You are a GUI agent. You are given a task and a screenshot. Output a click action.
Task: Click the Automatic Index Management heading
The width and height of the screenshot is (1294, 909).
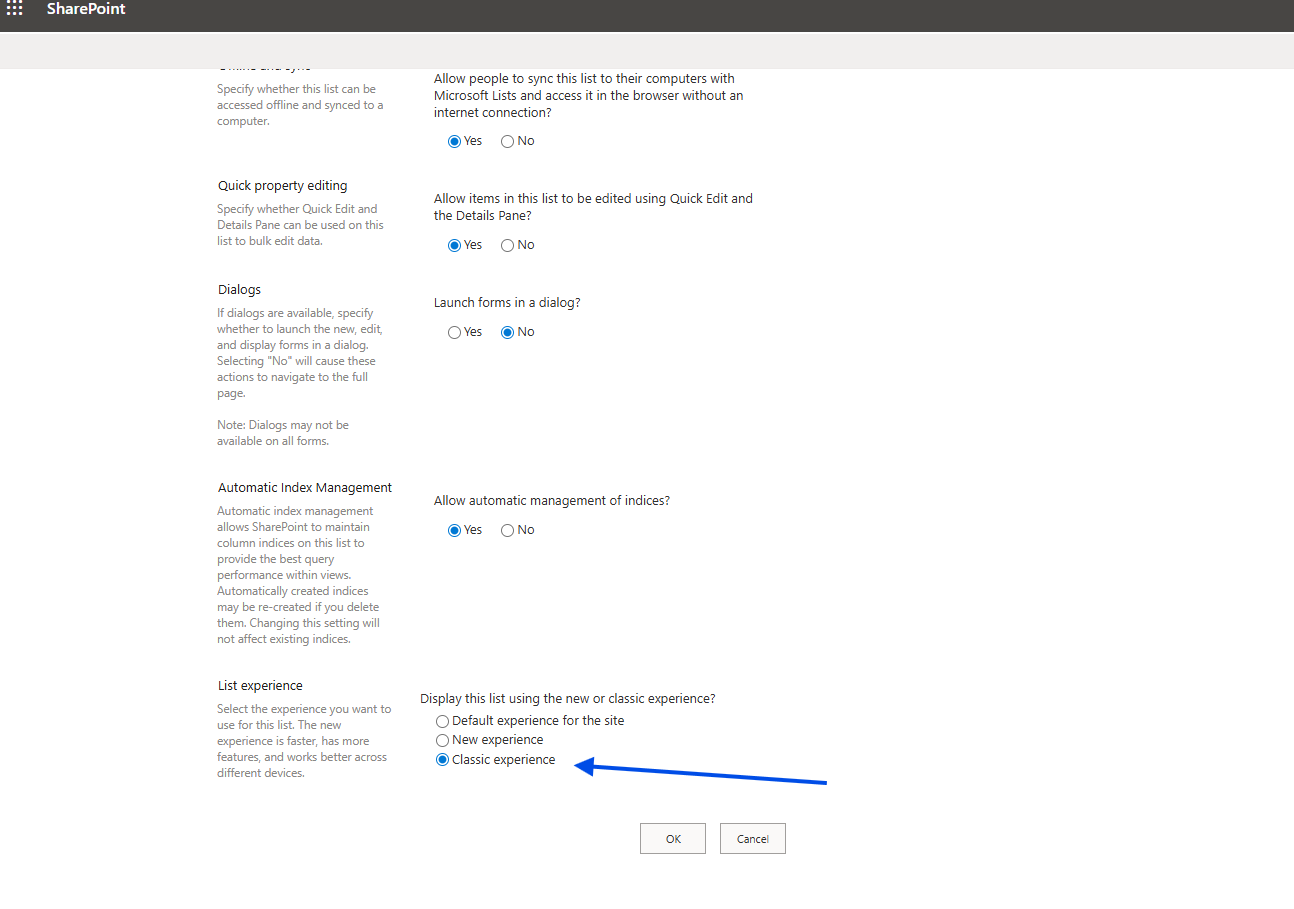(x=305, y=488)
